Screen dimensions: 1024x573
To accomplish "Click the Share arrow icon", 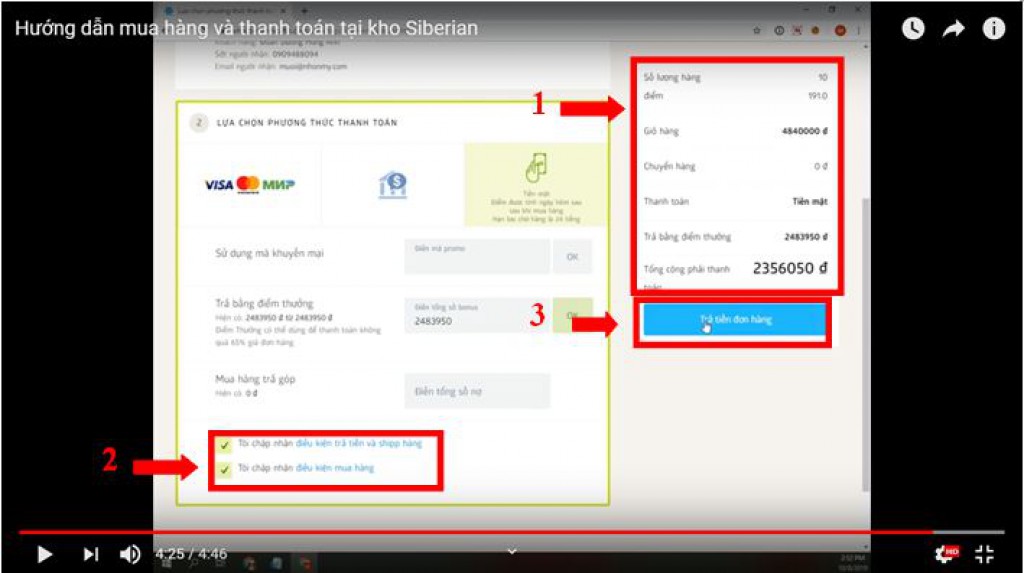I will (952, 29).
